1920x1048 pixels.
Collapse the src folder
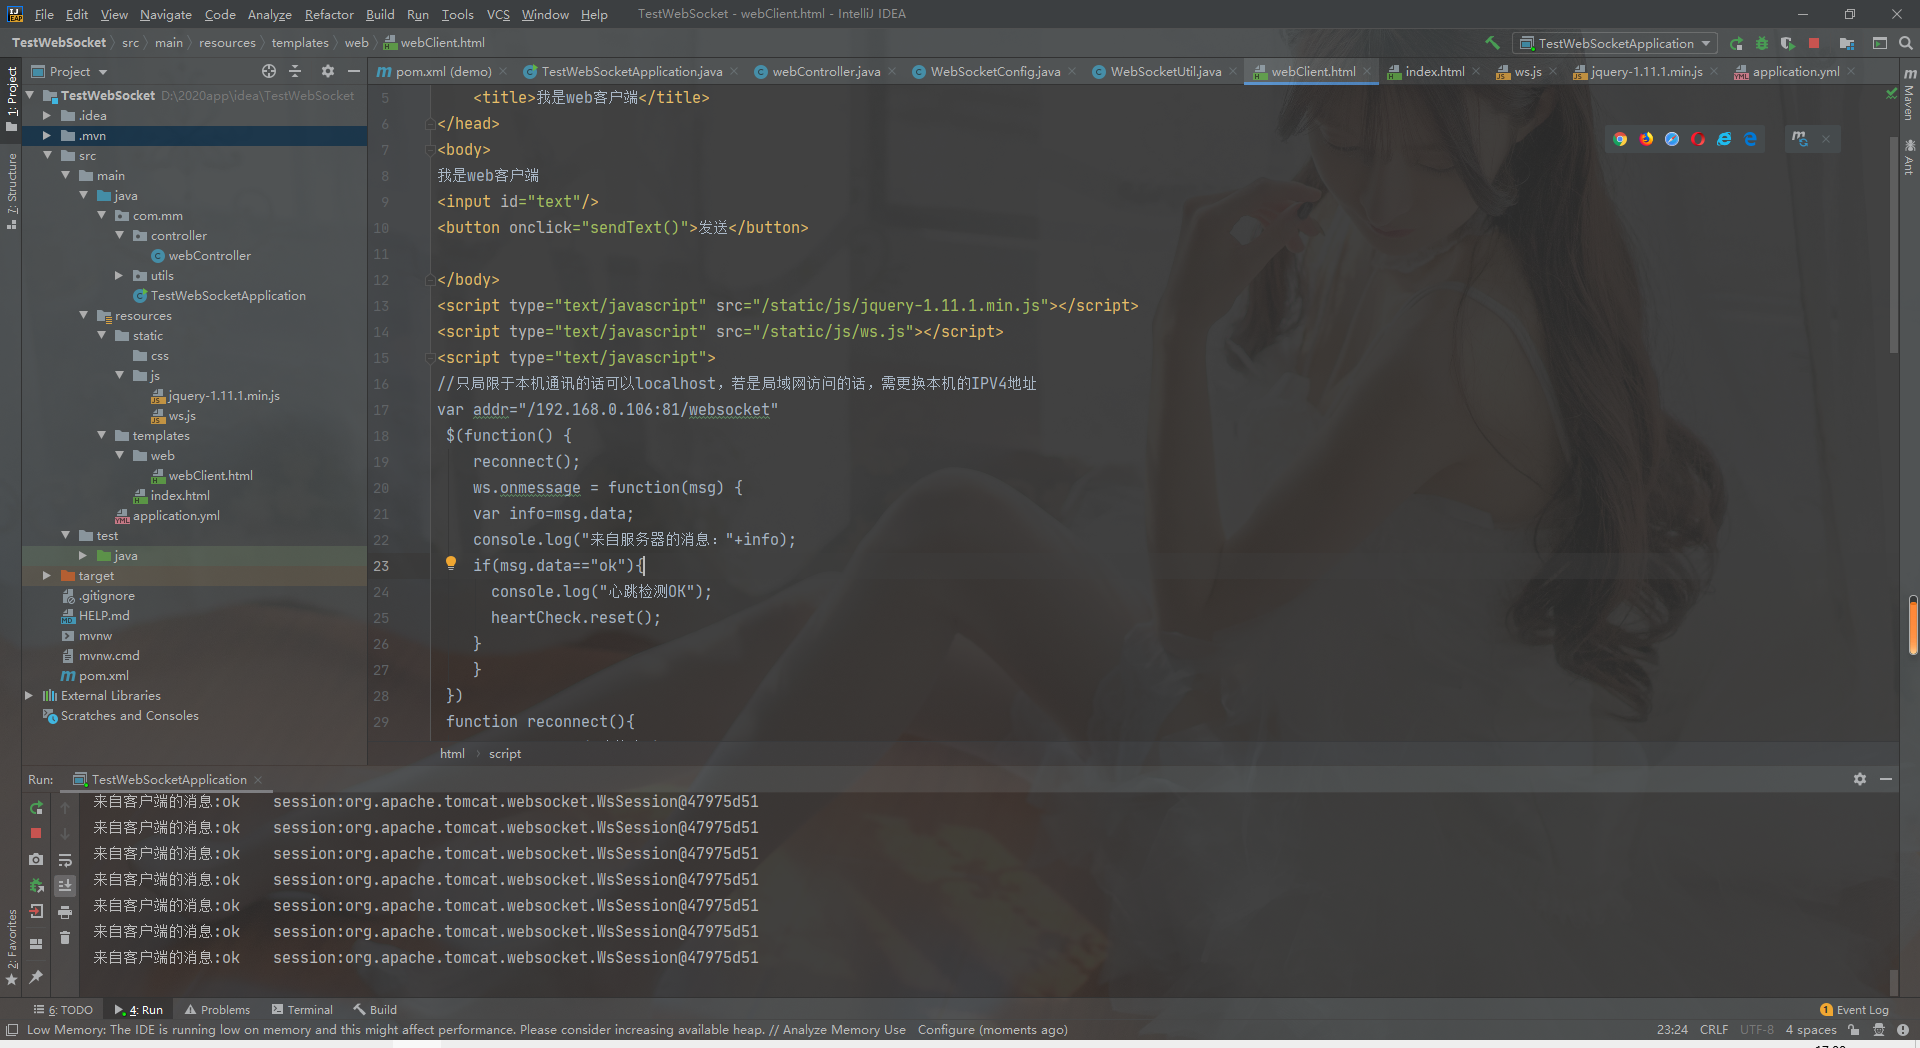tap(47, 156)
